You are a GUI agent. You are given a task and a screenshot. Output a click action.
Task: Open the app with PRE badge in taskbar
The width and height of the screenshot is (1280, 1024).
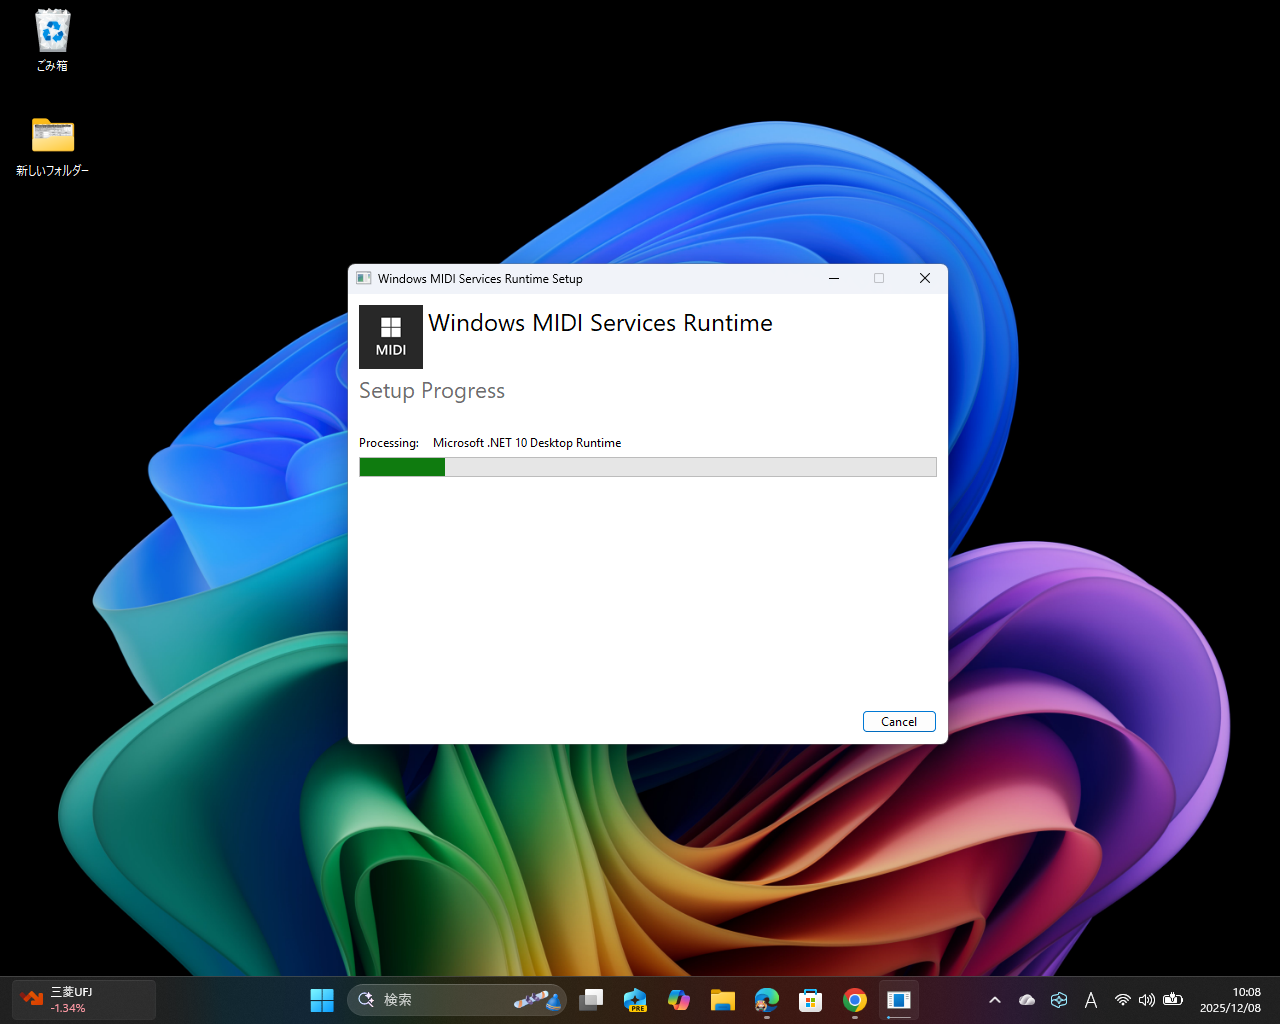click(x=635, y=1000)
